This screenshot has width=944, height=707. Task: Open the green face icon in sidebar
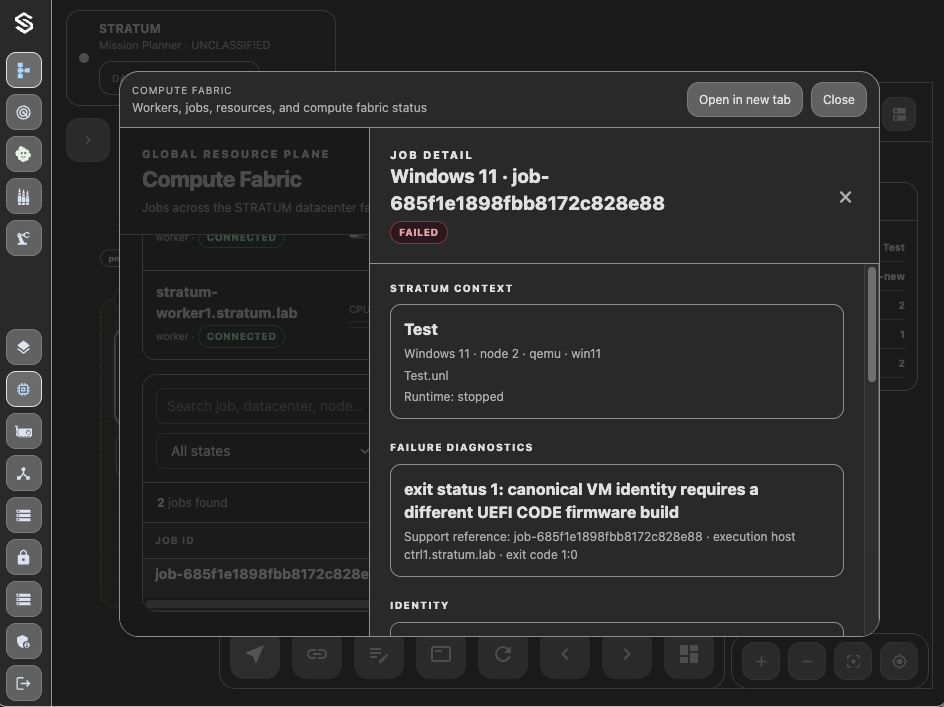click(23, 154)
